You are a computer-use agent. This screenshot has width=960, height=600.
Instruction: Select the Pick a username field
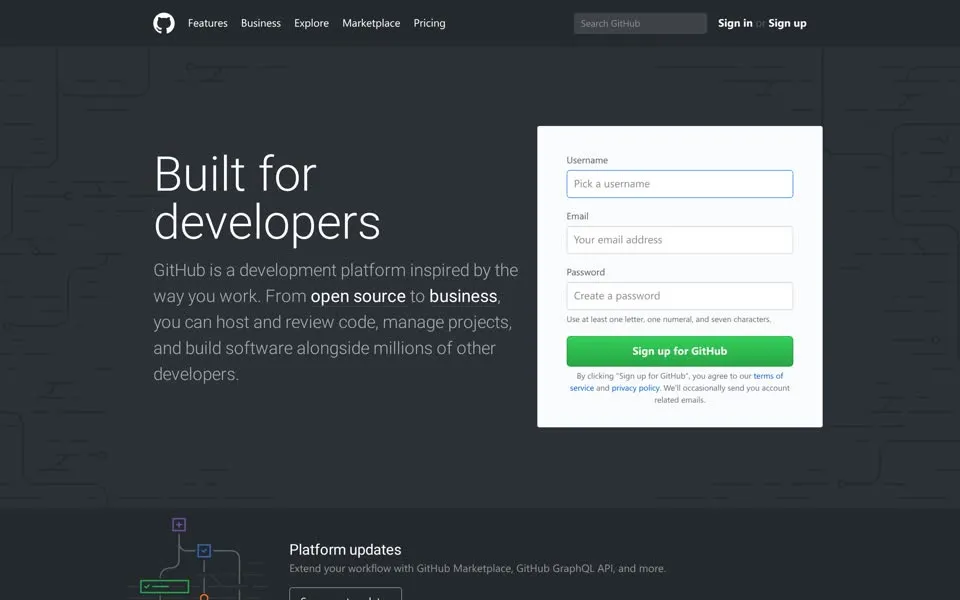(x=680, y=184)
